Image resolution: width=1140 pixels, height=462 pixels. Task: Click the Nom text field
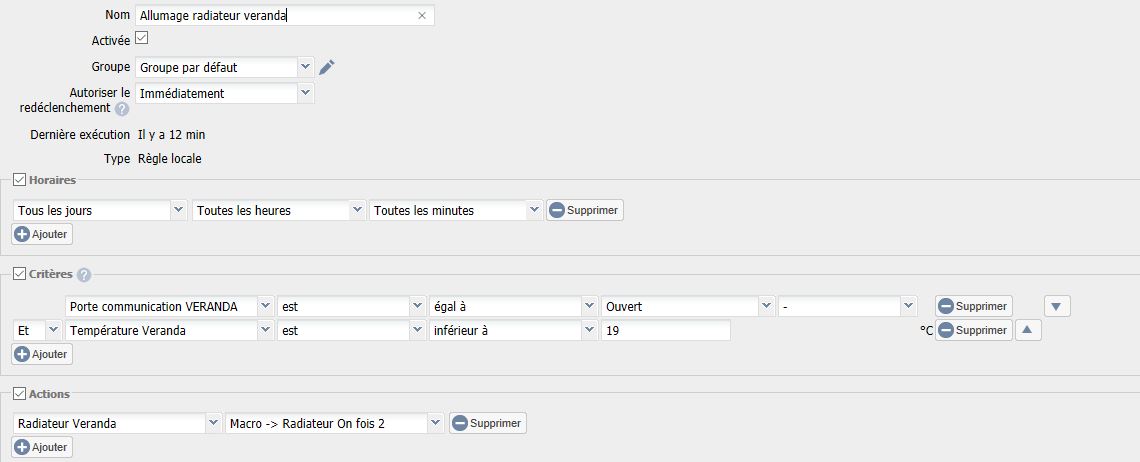pos(275,16)
